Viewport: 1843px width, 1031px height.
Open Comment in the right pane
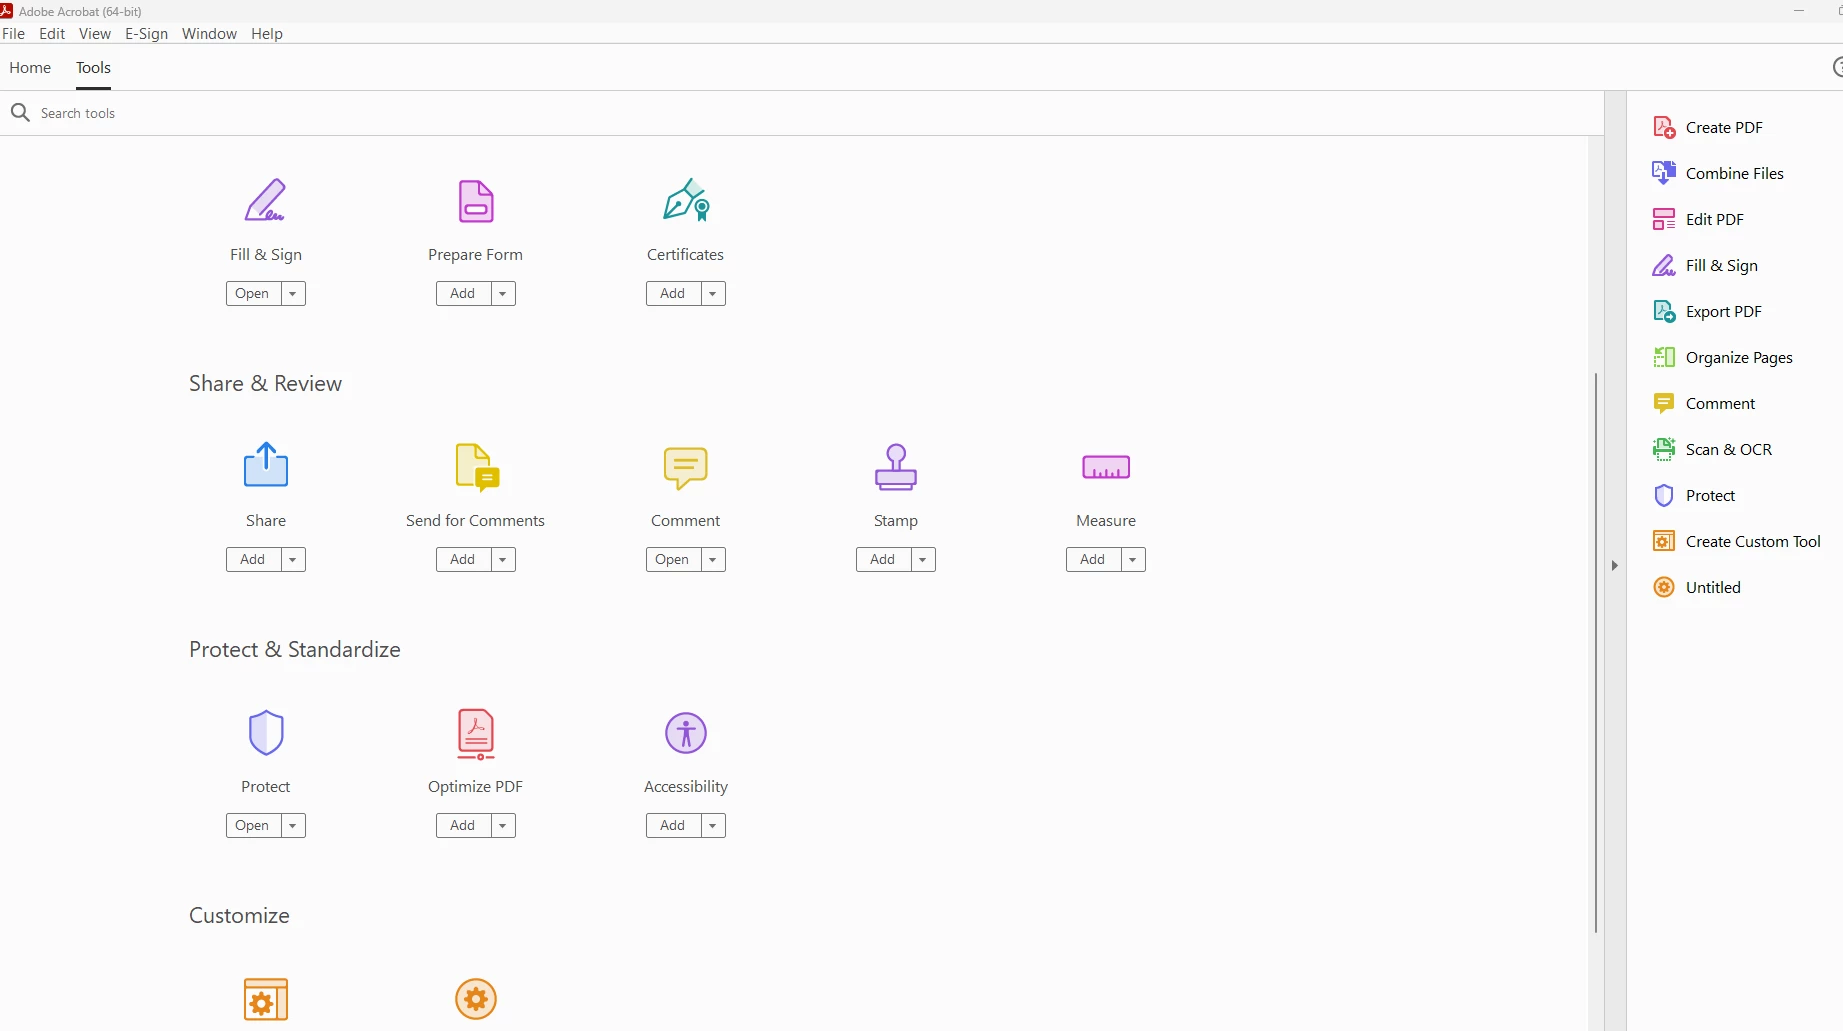1704,403
